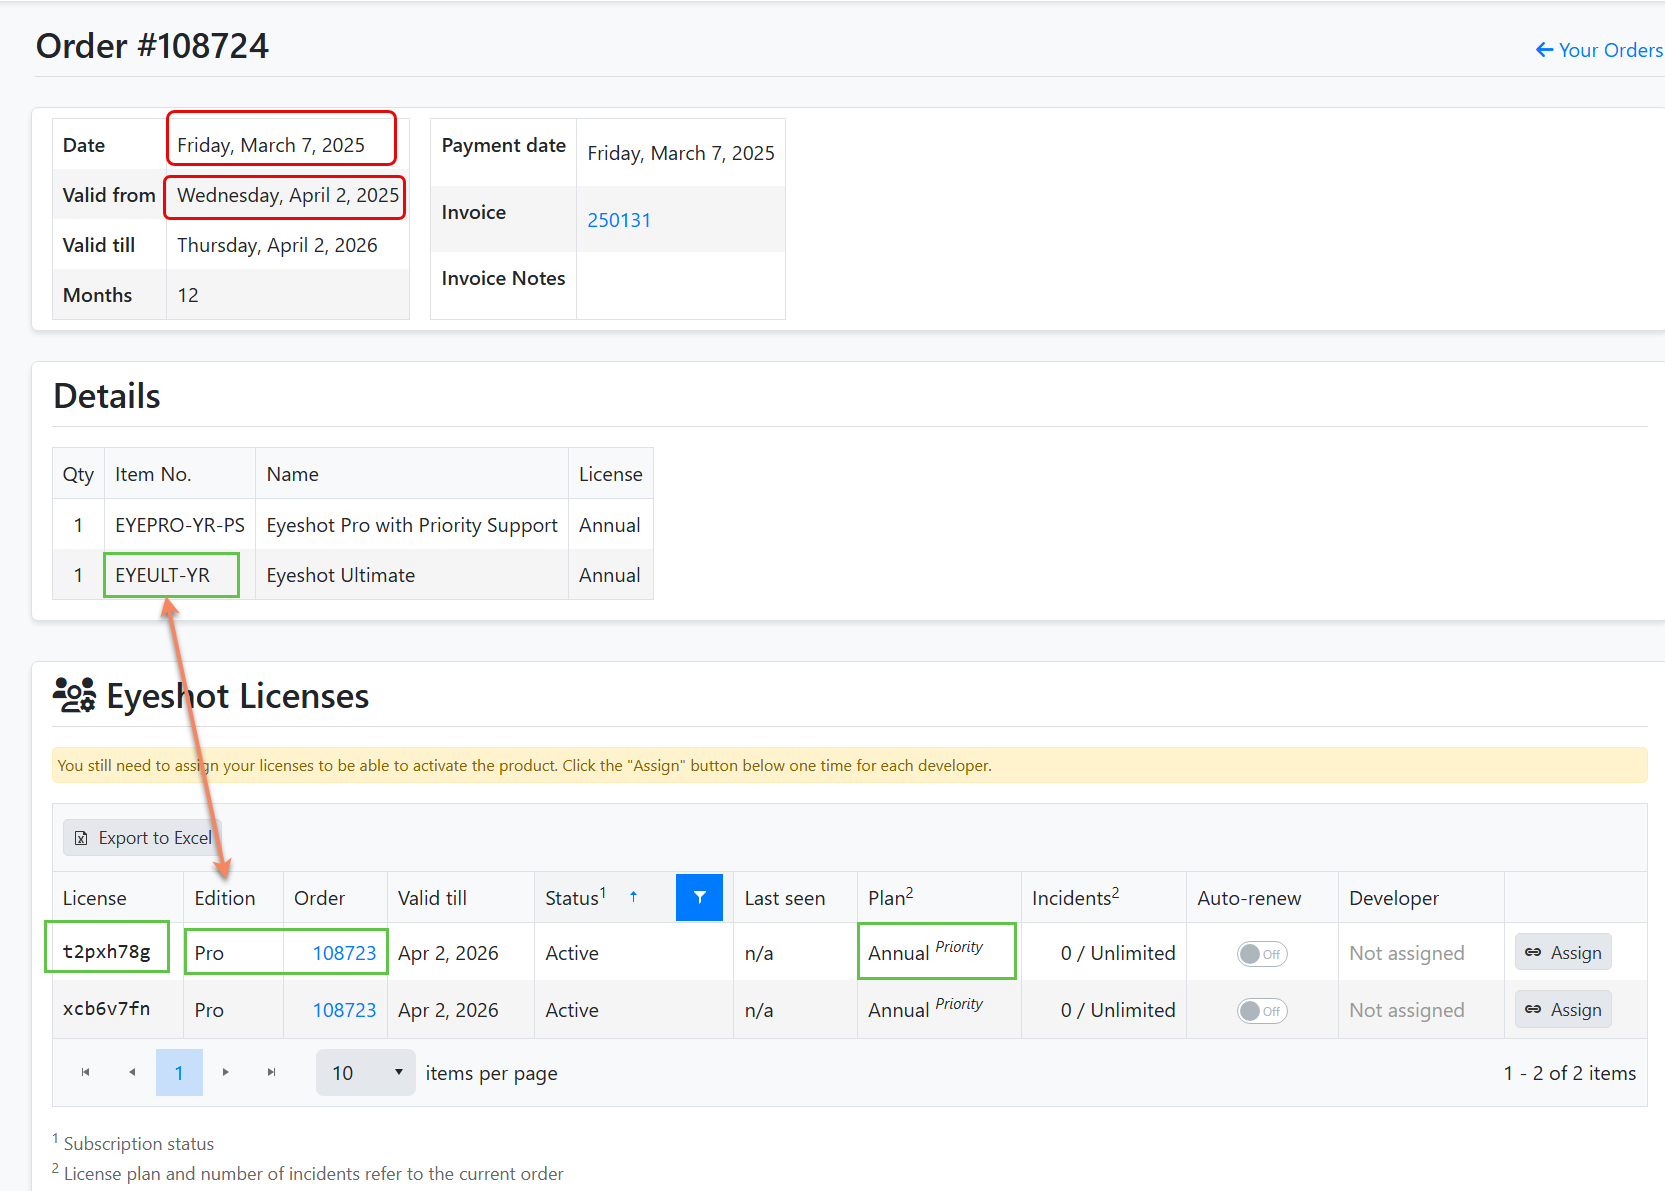The height and width of the screenshot is (1191, 1665).
Task: Open items per page dropdown
Action: tap(366, 1072)
